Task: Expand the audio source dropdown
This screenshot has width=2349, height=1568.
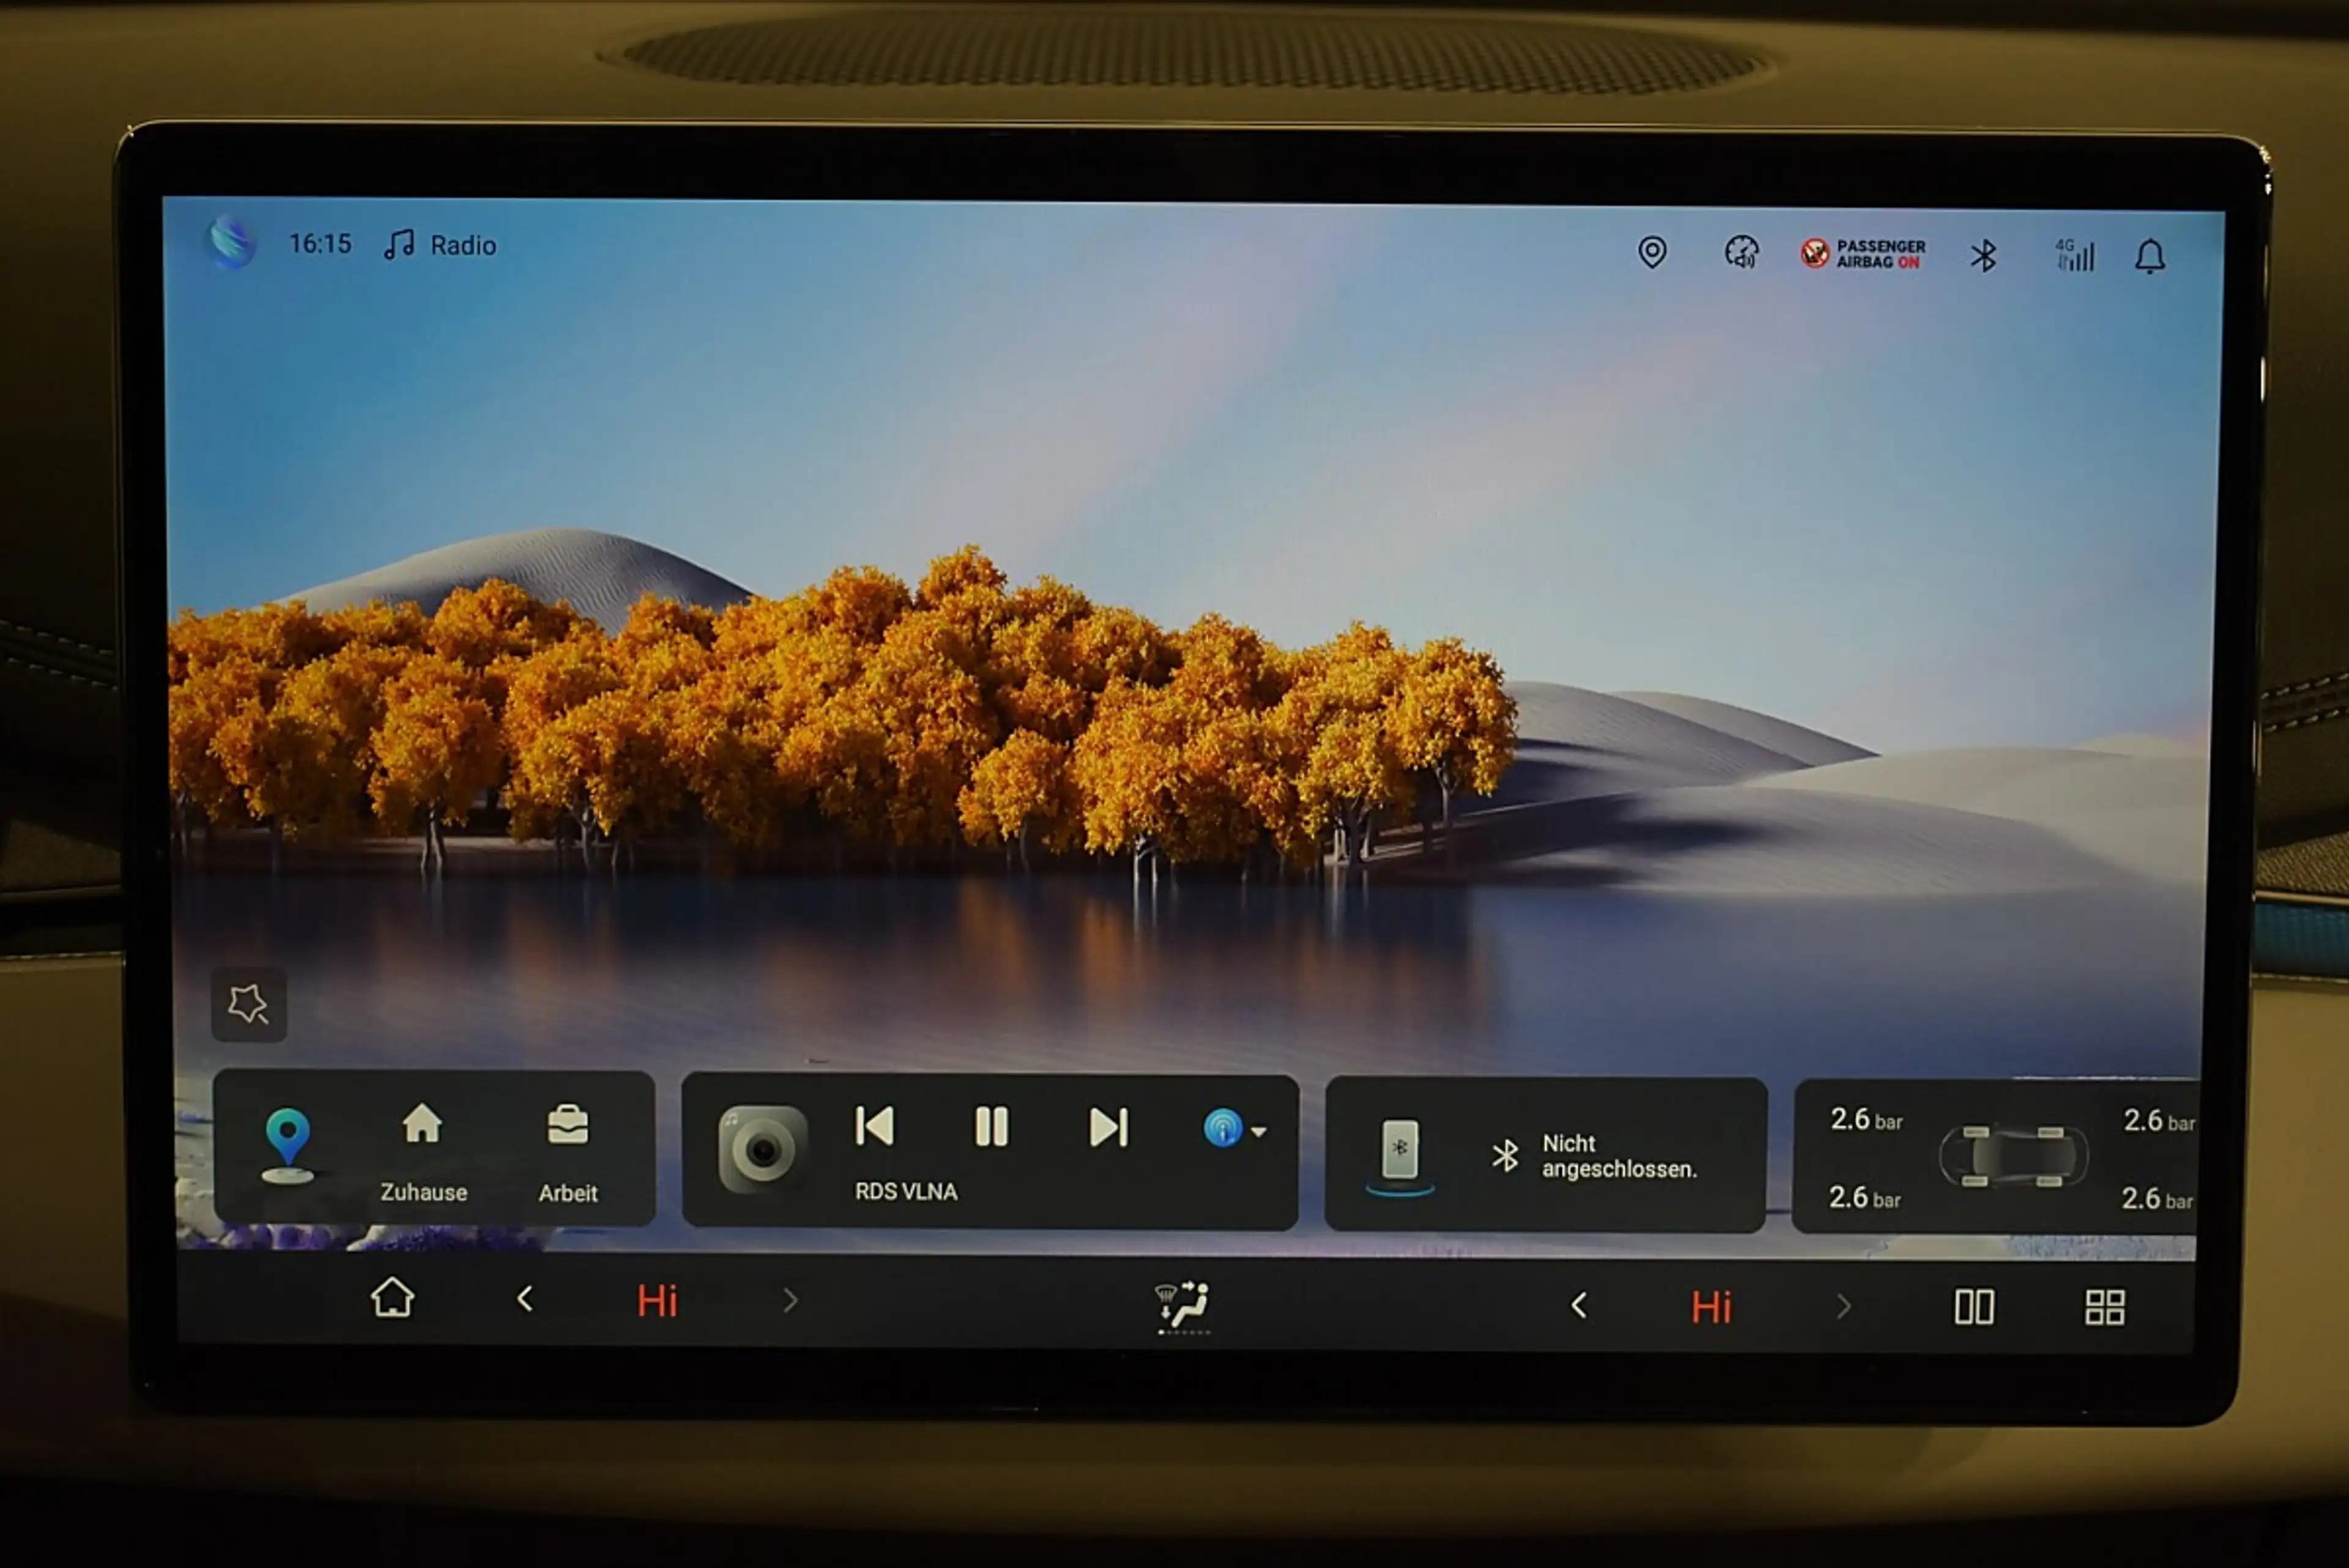Action: coord(1235,1129)
